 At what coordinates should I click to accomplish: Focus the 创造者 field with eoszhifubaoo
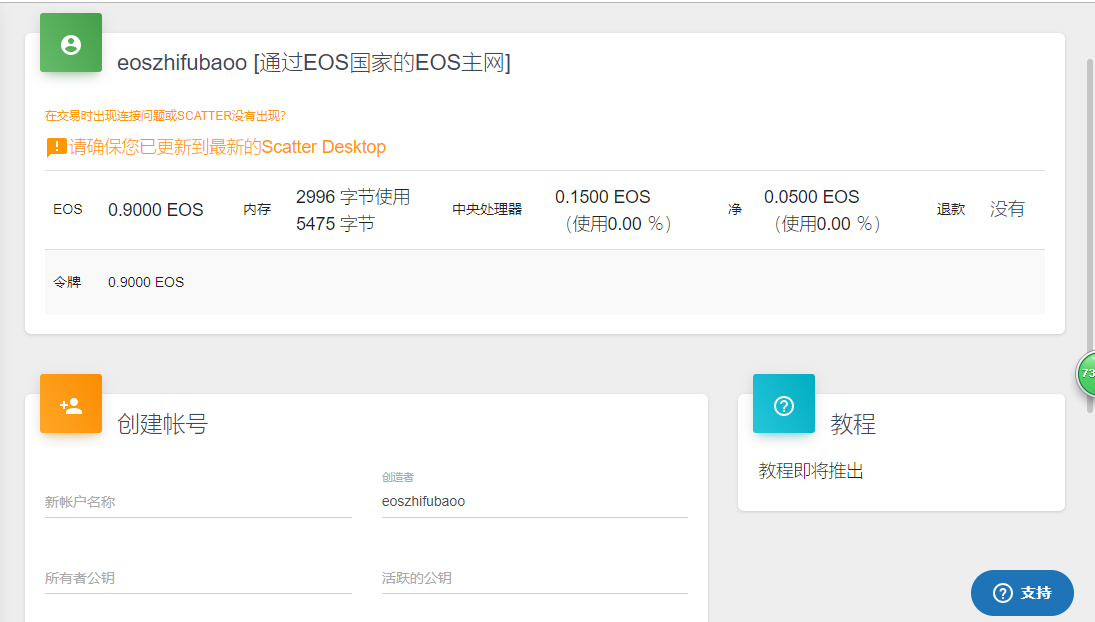tap(535, 501)
